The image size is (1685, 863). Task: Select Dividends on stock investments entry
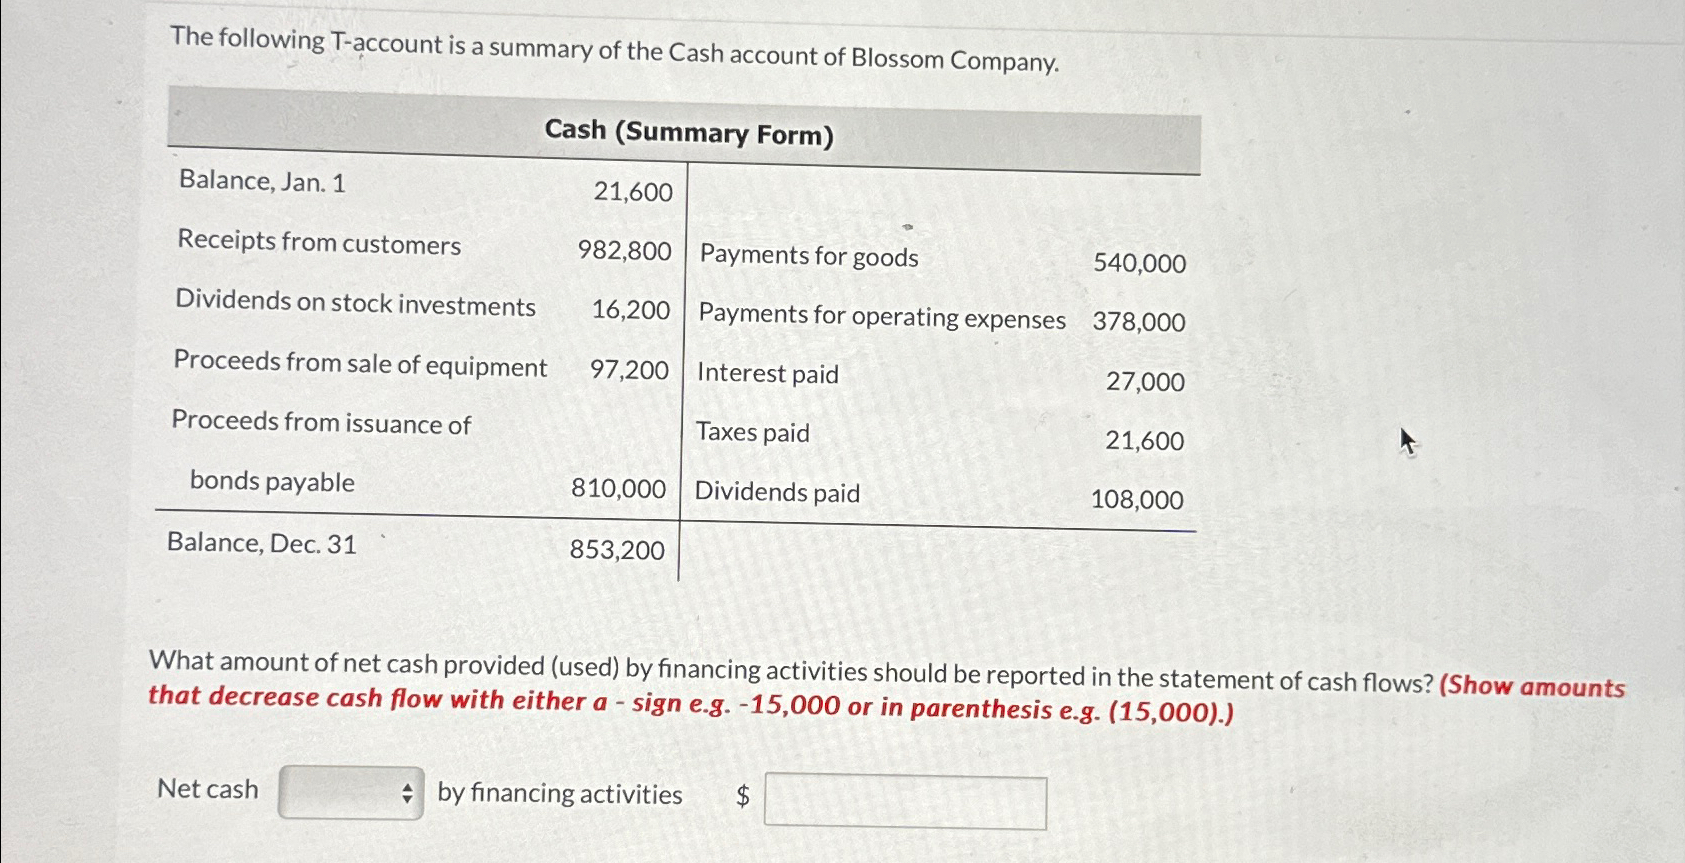tap(356, 306)
